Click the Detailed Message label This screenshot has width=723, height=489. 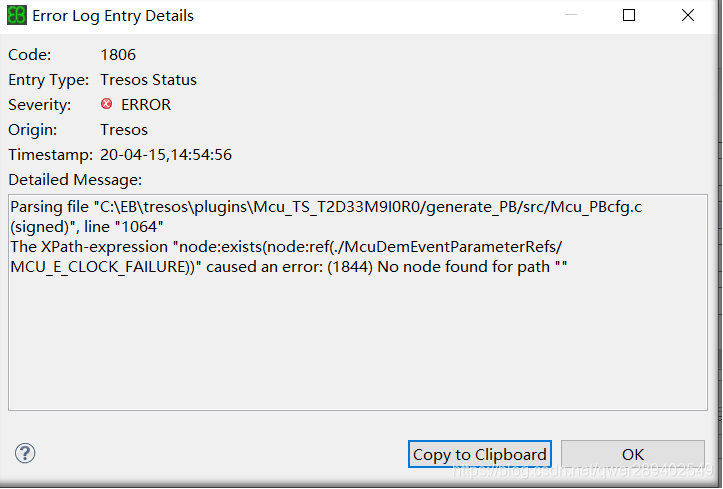coord(75,179)
